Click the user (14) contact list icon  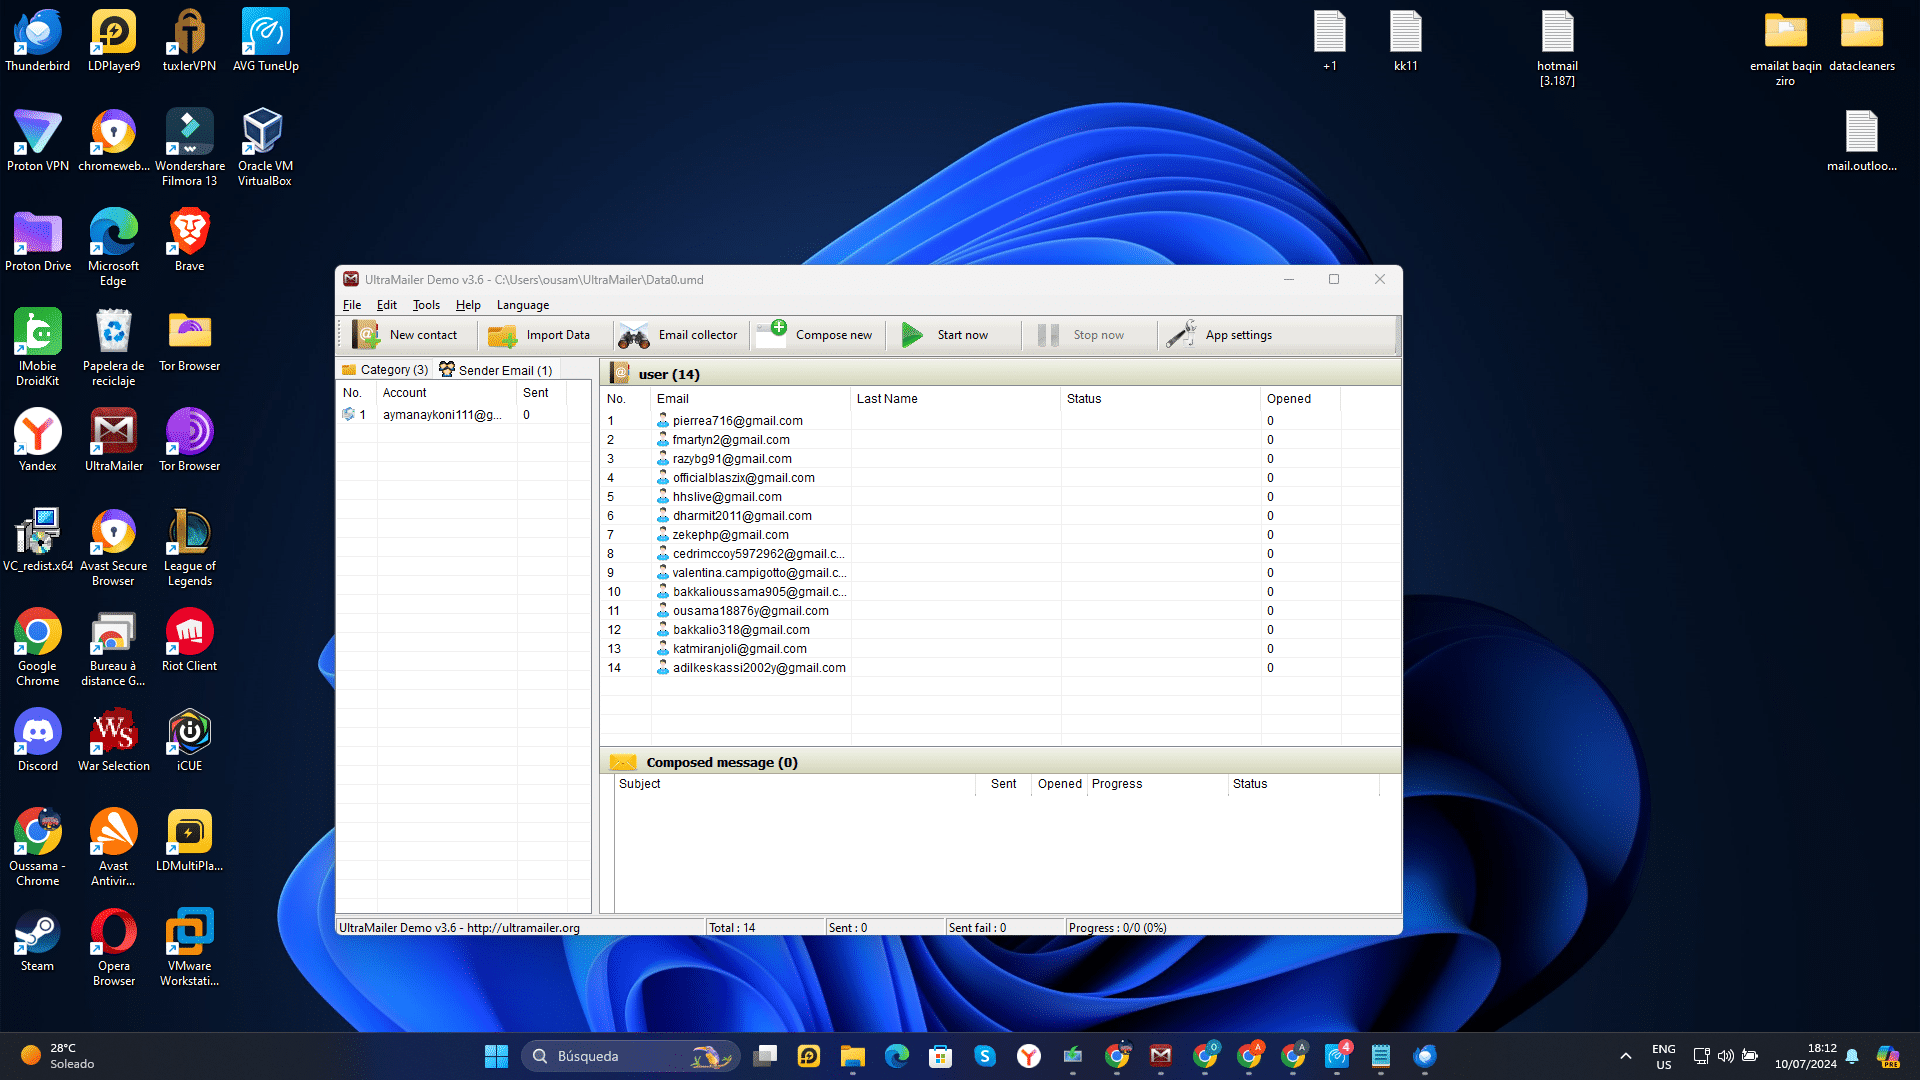[620, 374]
